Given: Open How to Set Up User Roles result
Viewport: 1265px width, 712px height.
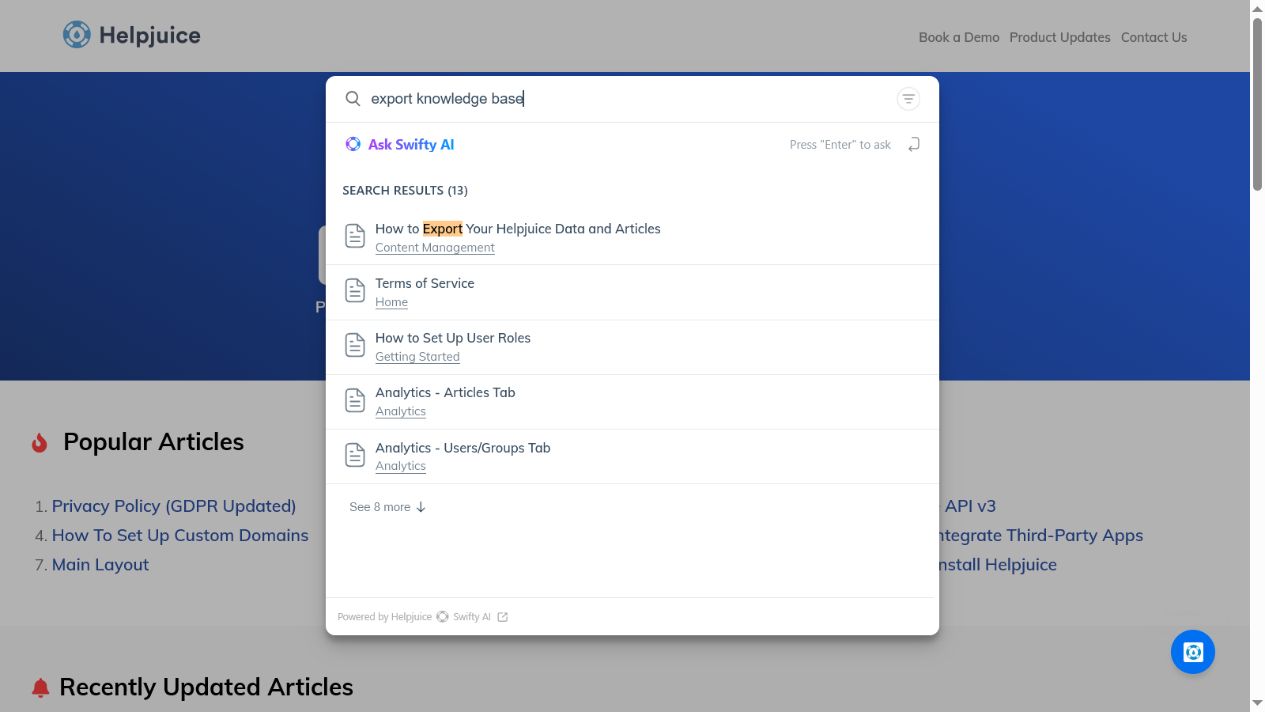Looking at the screenshot, I should (453, 338).
